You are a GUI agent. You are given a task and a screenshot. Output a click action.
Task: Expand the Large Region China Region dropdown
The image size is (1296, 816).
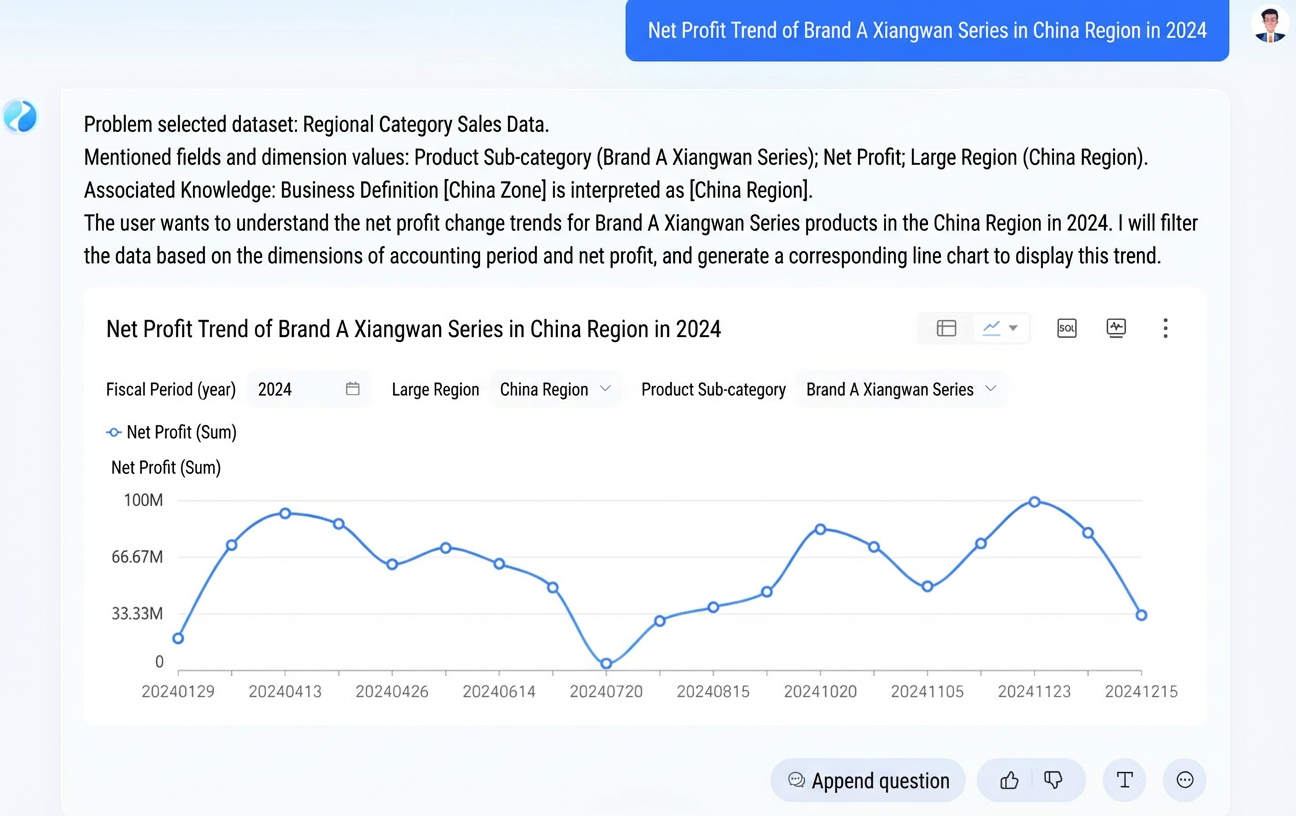tap(556, 389)
